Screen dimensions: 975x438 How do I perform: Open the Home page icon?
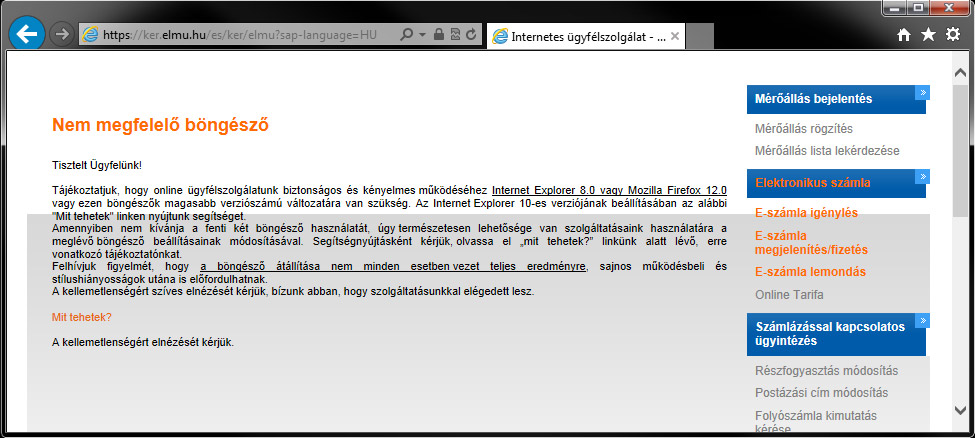pyautogui.click(x=904, y=35)
